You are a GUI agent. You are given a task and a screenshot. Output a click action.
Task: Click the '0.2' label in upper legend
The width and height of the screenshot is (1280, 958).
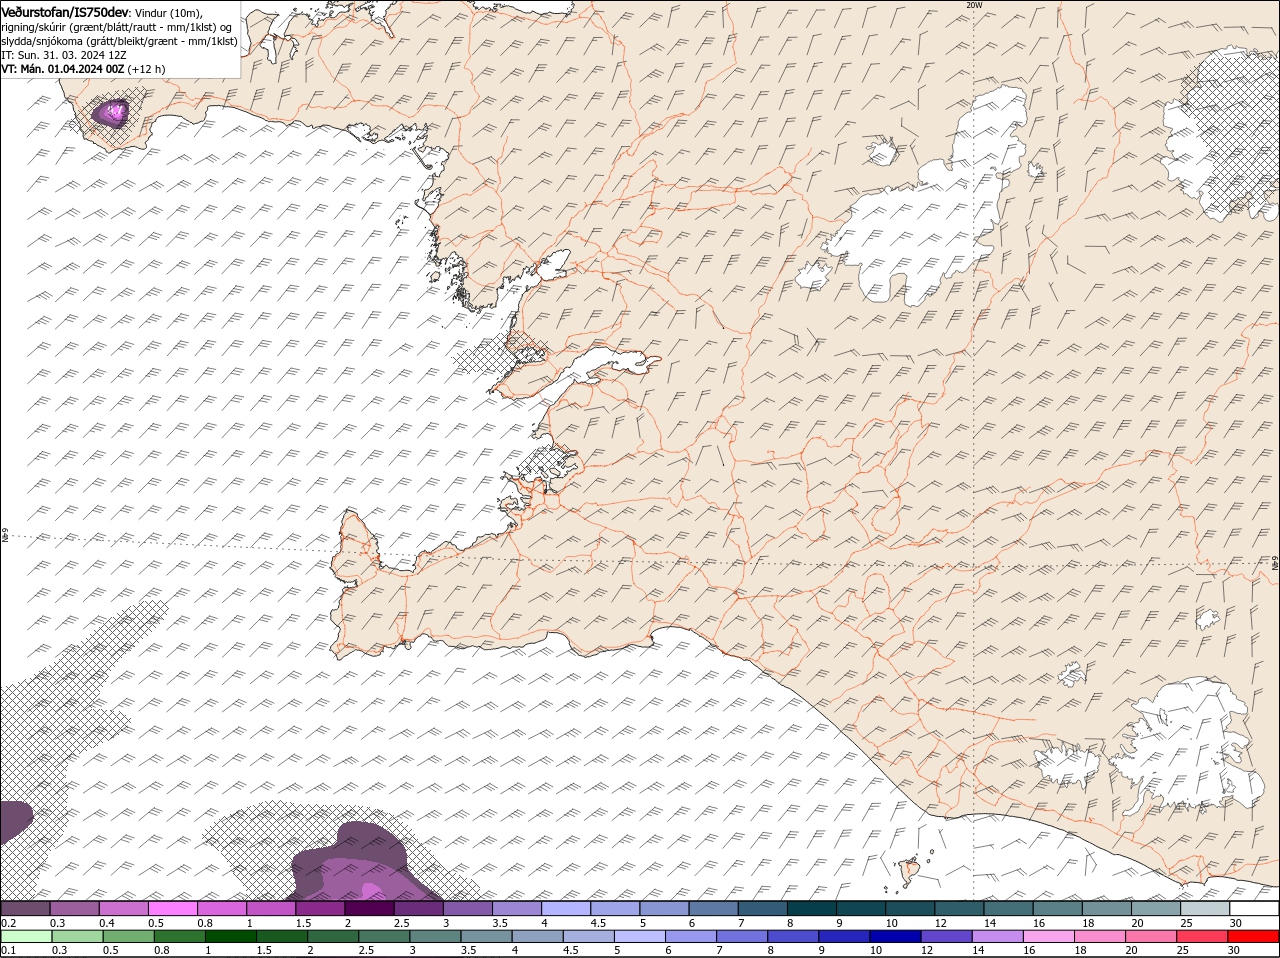point(8,923)
